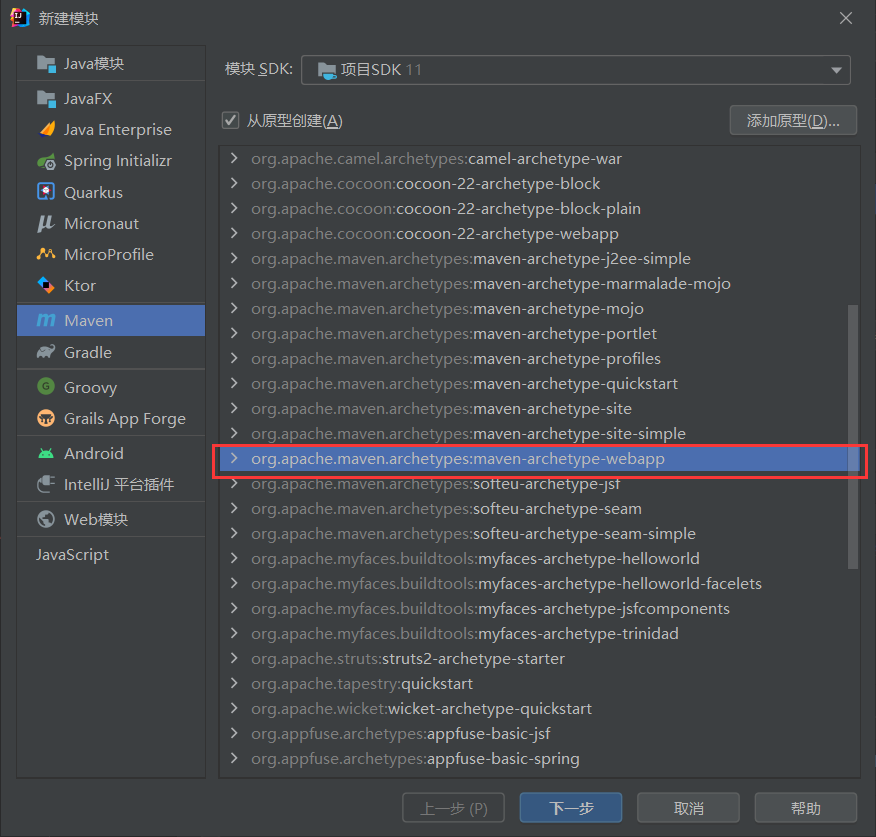This screenshot has height=837, width=876.
Task: Click the 下一步 button
Action: click(570, 807)
